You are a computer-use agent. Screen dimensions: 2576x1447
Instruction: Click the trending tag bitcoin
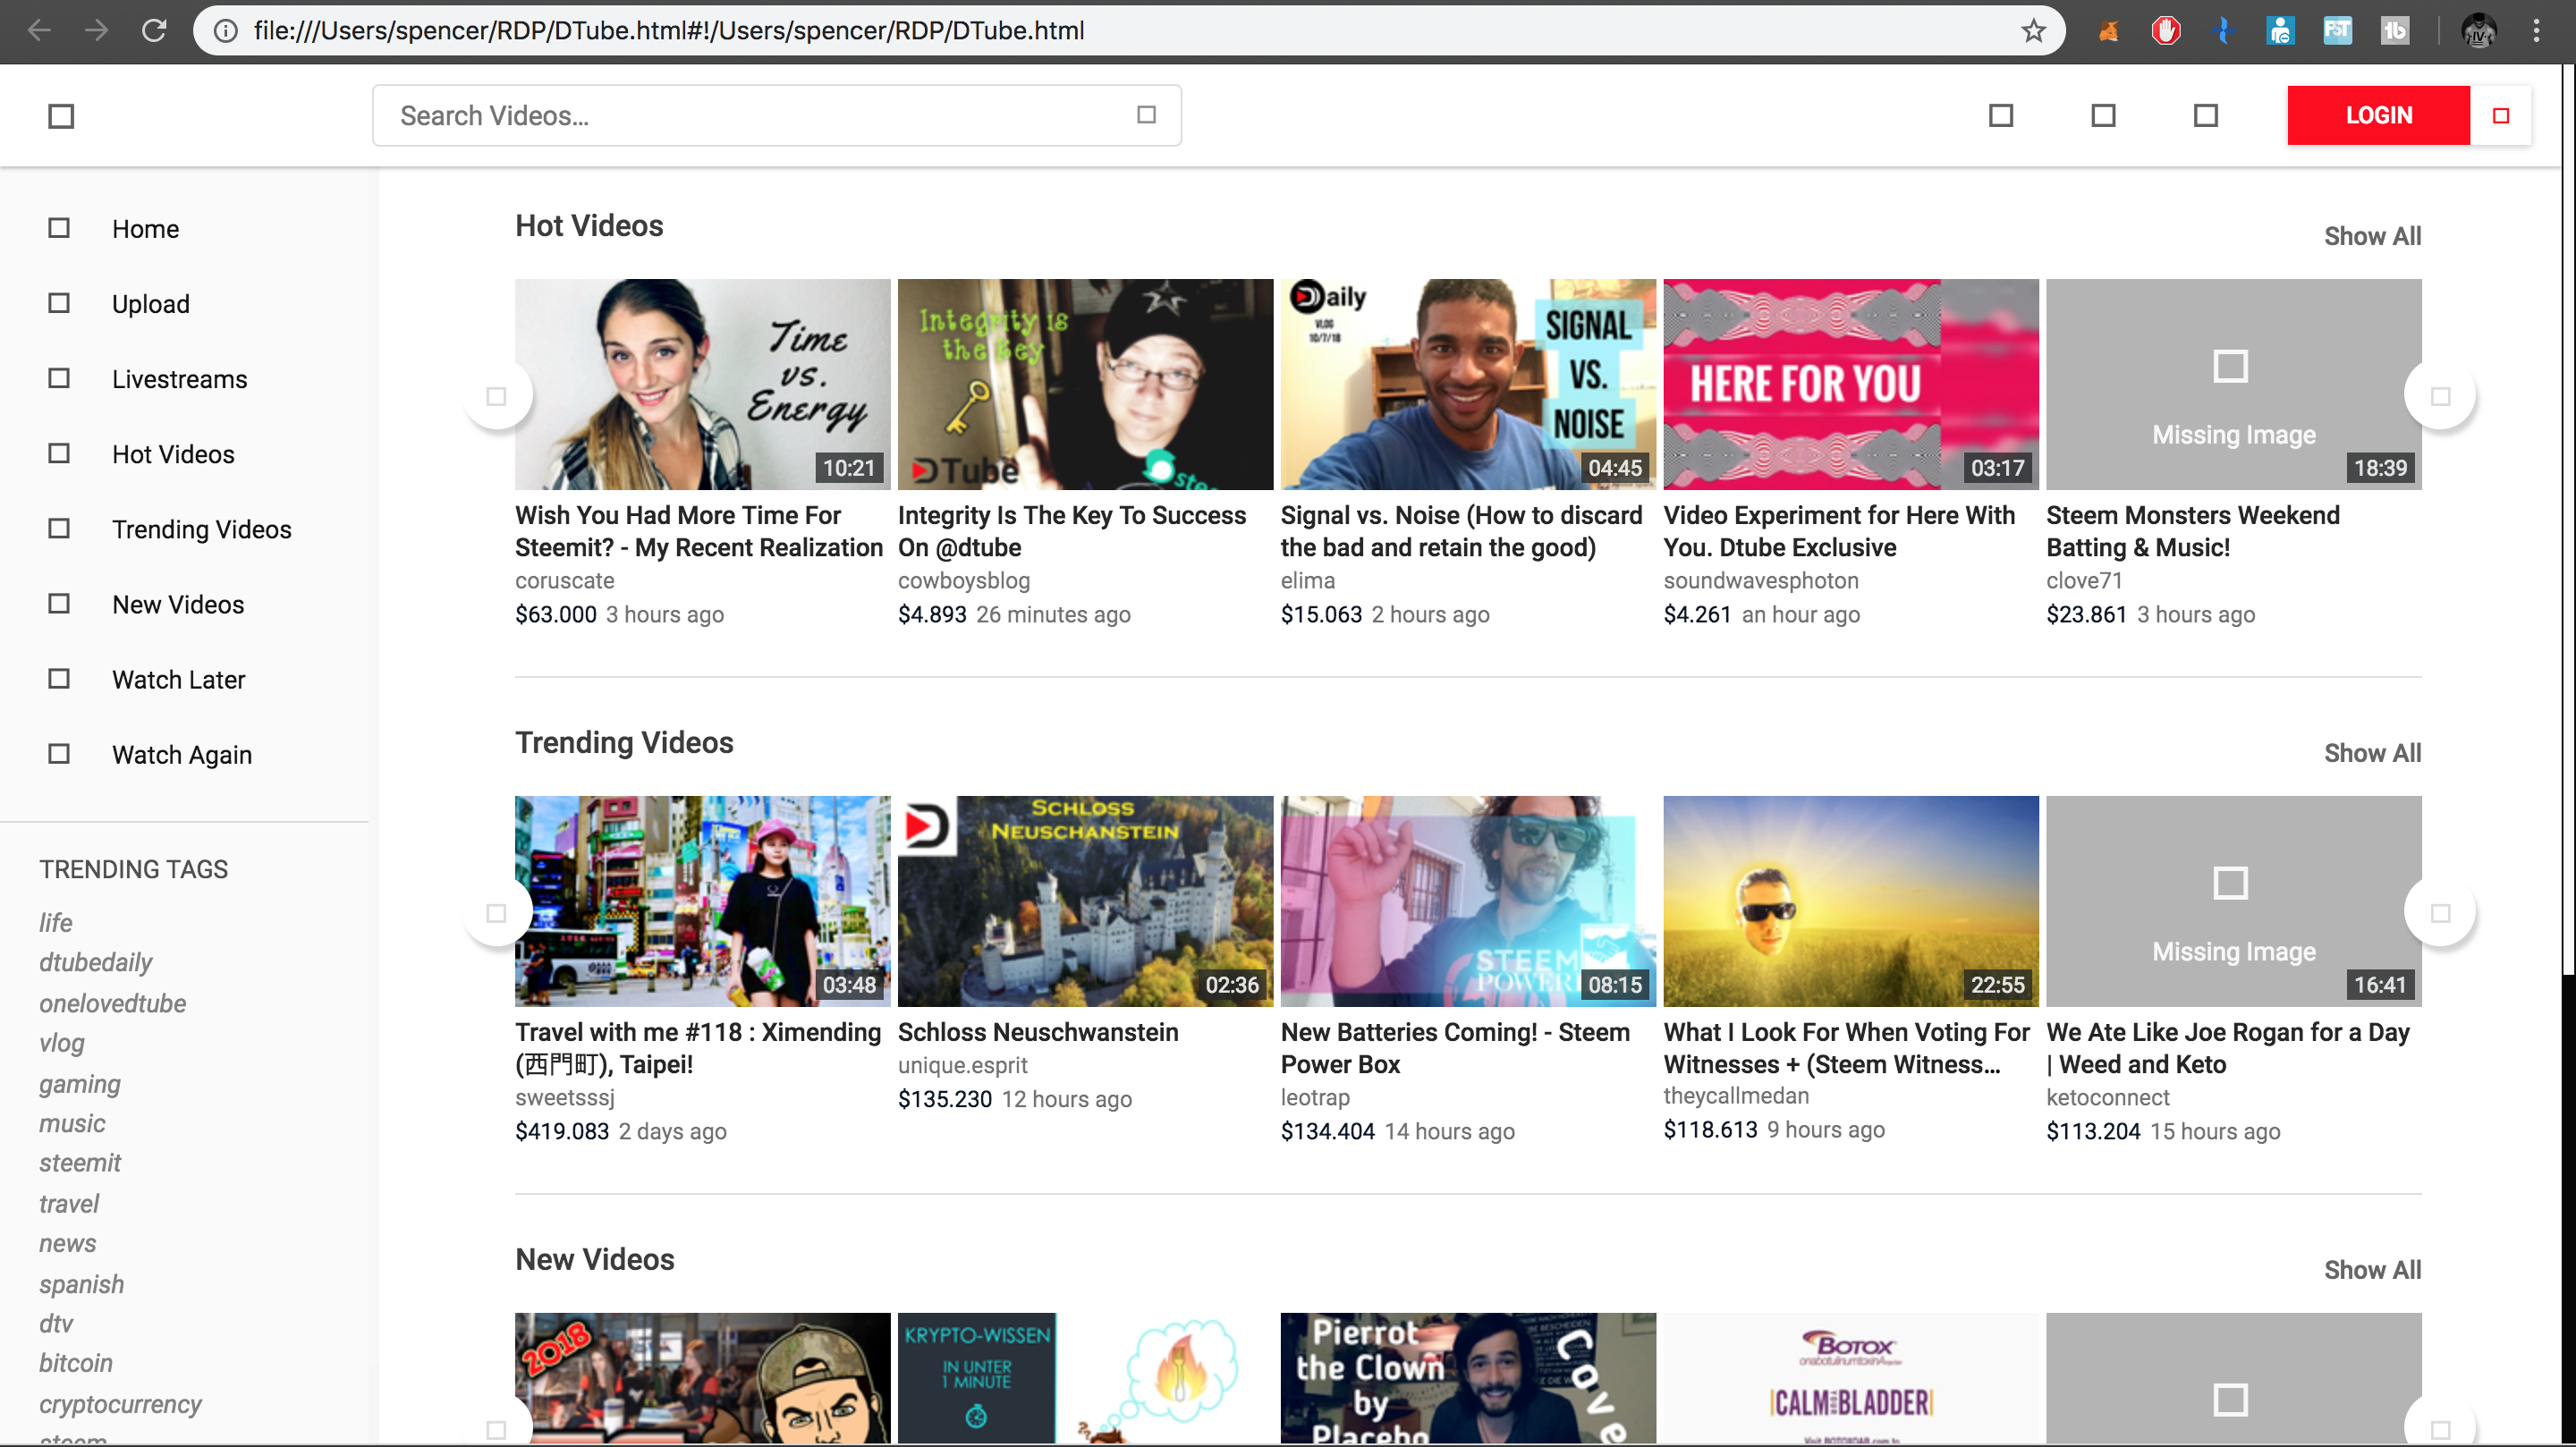(75, 1364)
